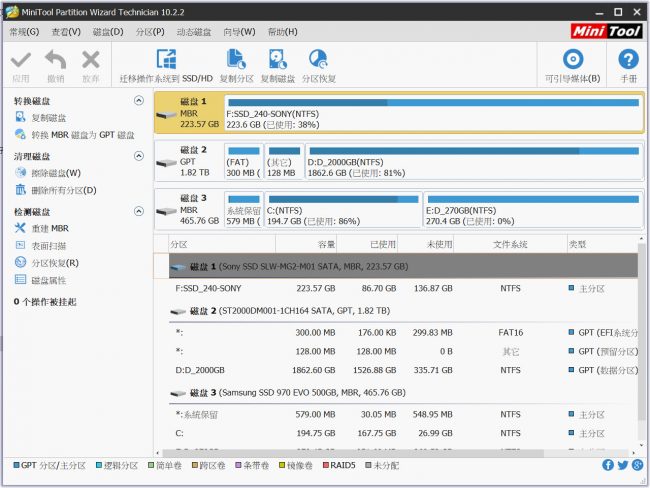Image resolution: width=650 pixels, height=488 pixels.
Task: Click the 复制磁盘 toolbar icon
Action: tap(277, 62)
